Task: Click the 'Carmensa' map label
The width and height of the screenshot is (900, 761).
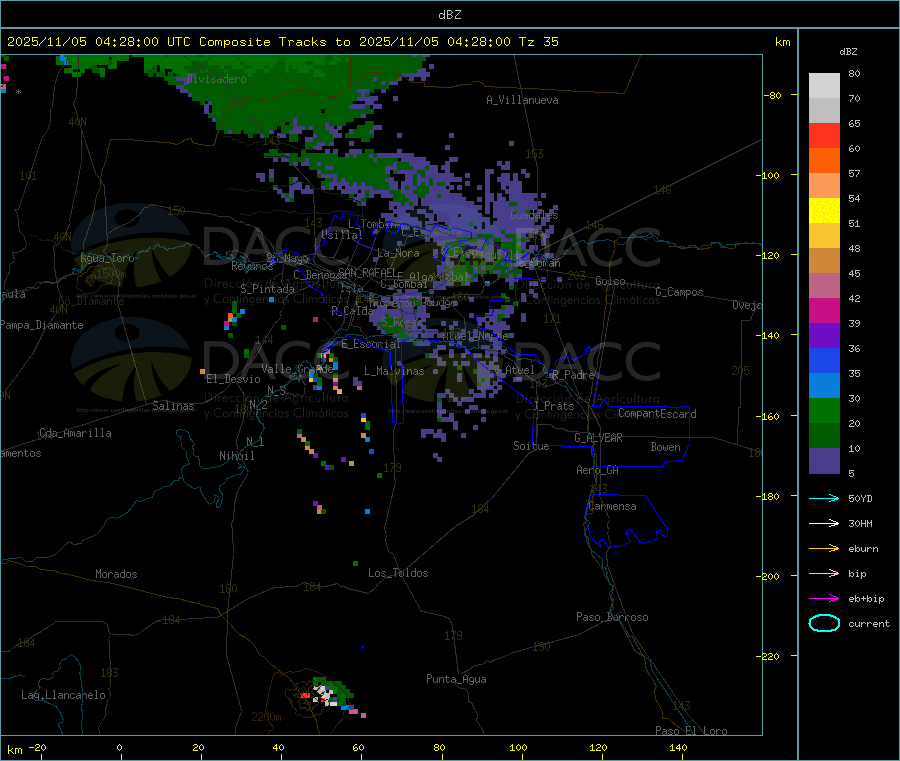Action: pyautogui.click(x=612, y=506)
